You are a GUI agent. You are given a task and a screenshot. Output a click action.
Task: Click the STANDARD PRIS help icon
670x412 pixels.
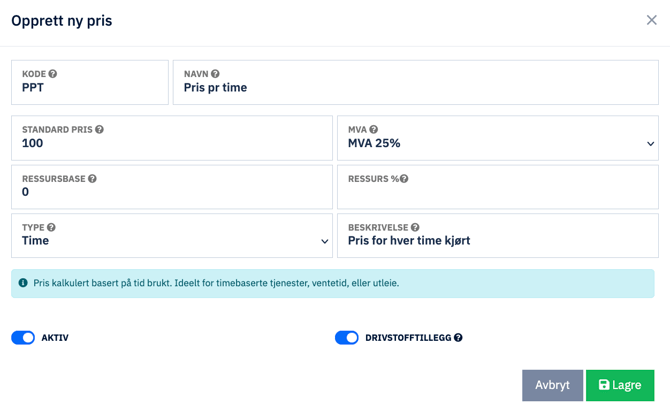click(99, 130)
